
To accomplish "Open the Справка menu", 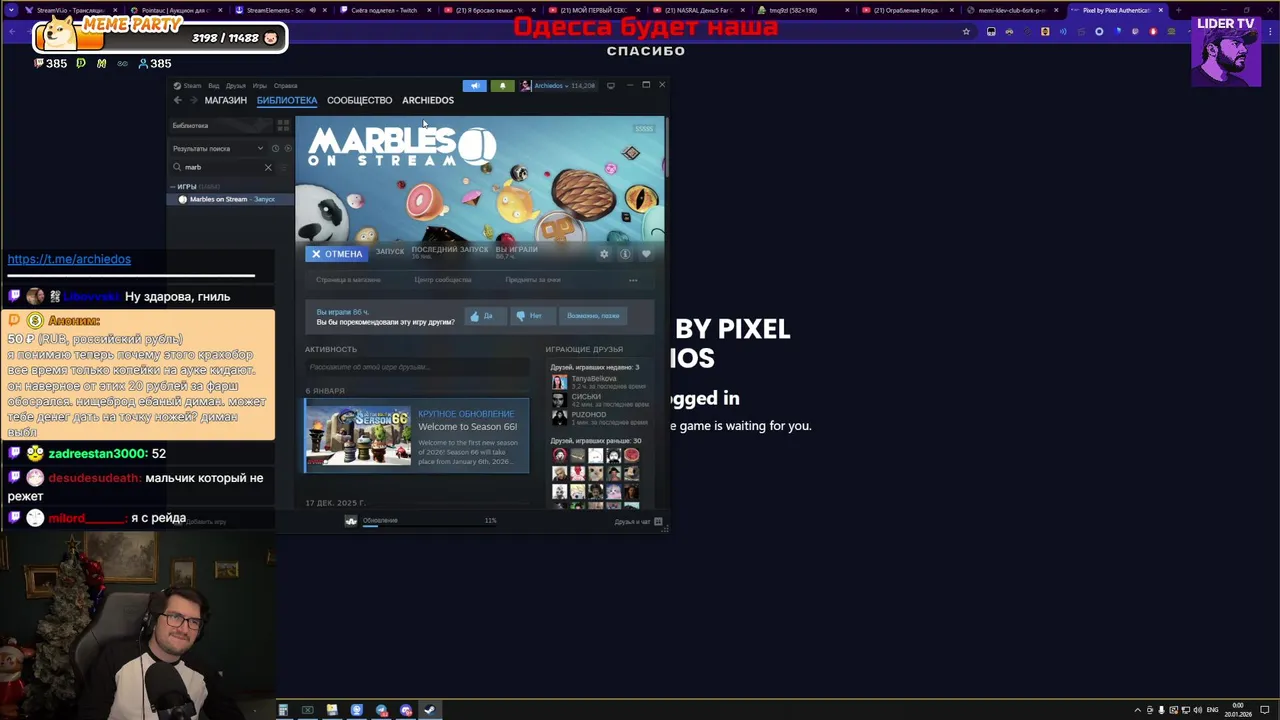I will click(285, 86).
